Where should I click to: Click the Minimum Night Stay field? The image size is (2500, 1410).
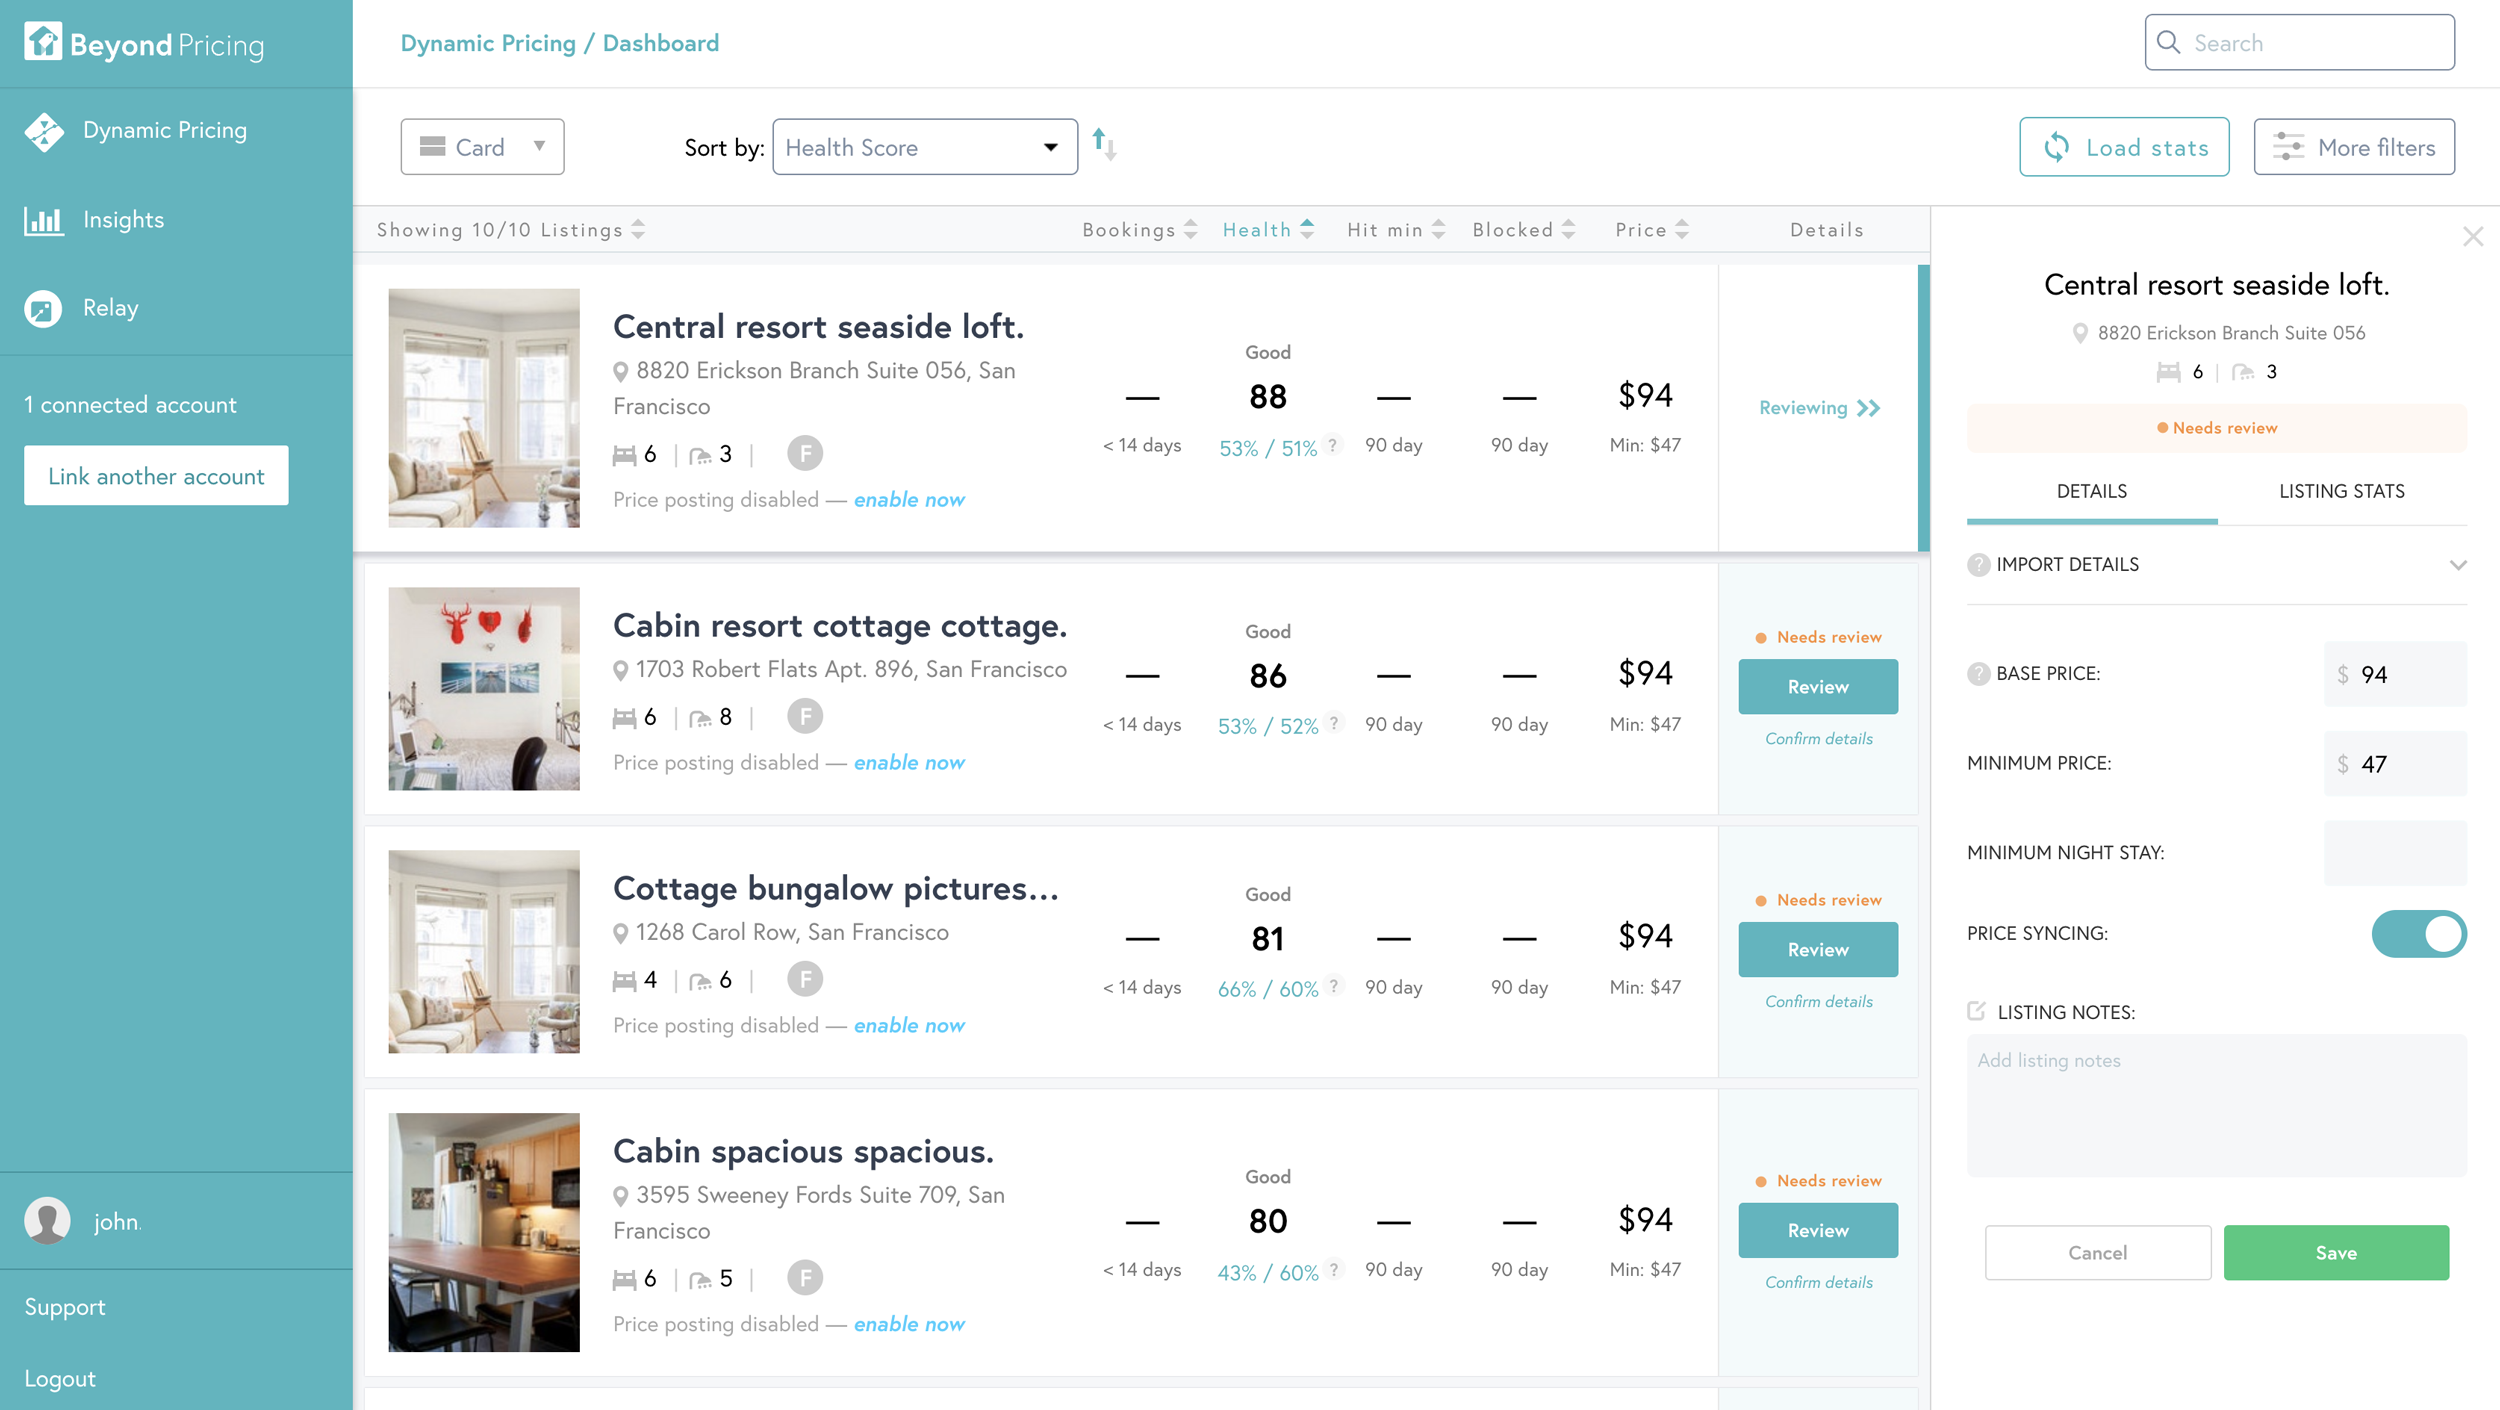(x=2394, y=853)
